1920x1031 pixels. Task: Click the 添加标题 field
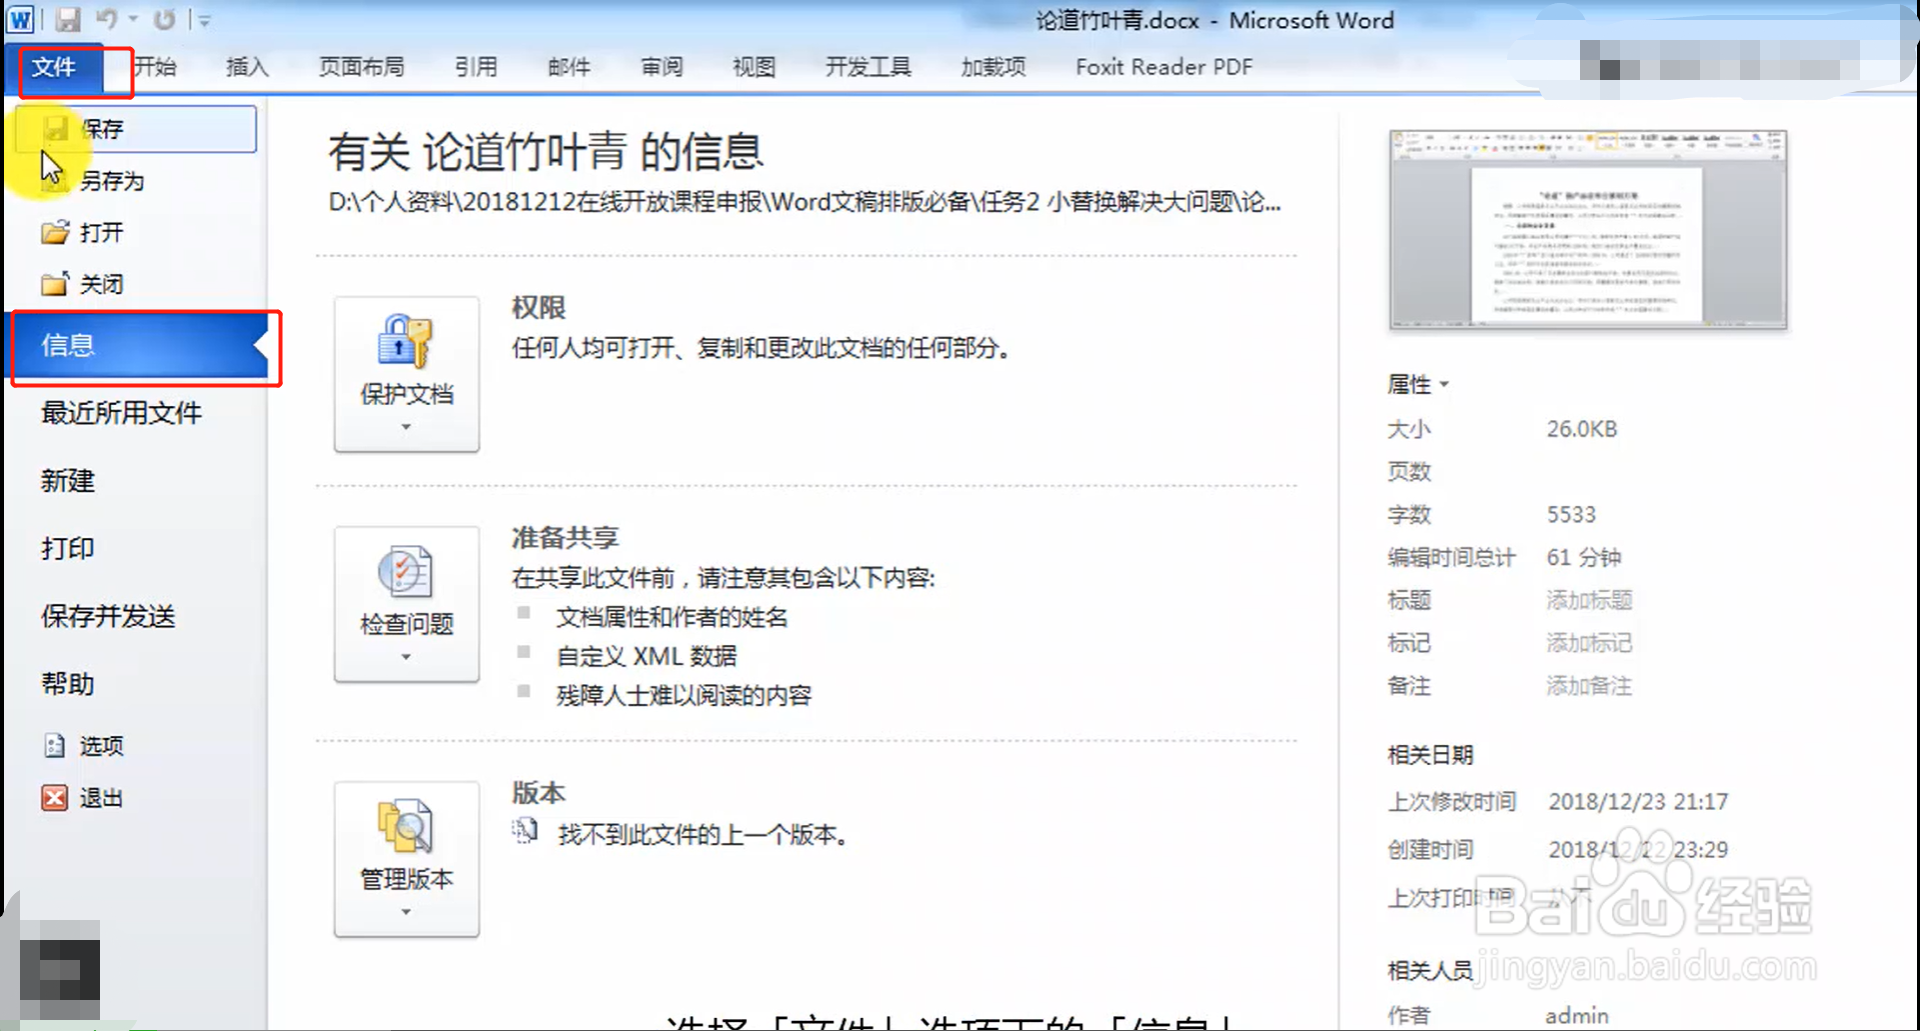point(1590,600)
